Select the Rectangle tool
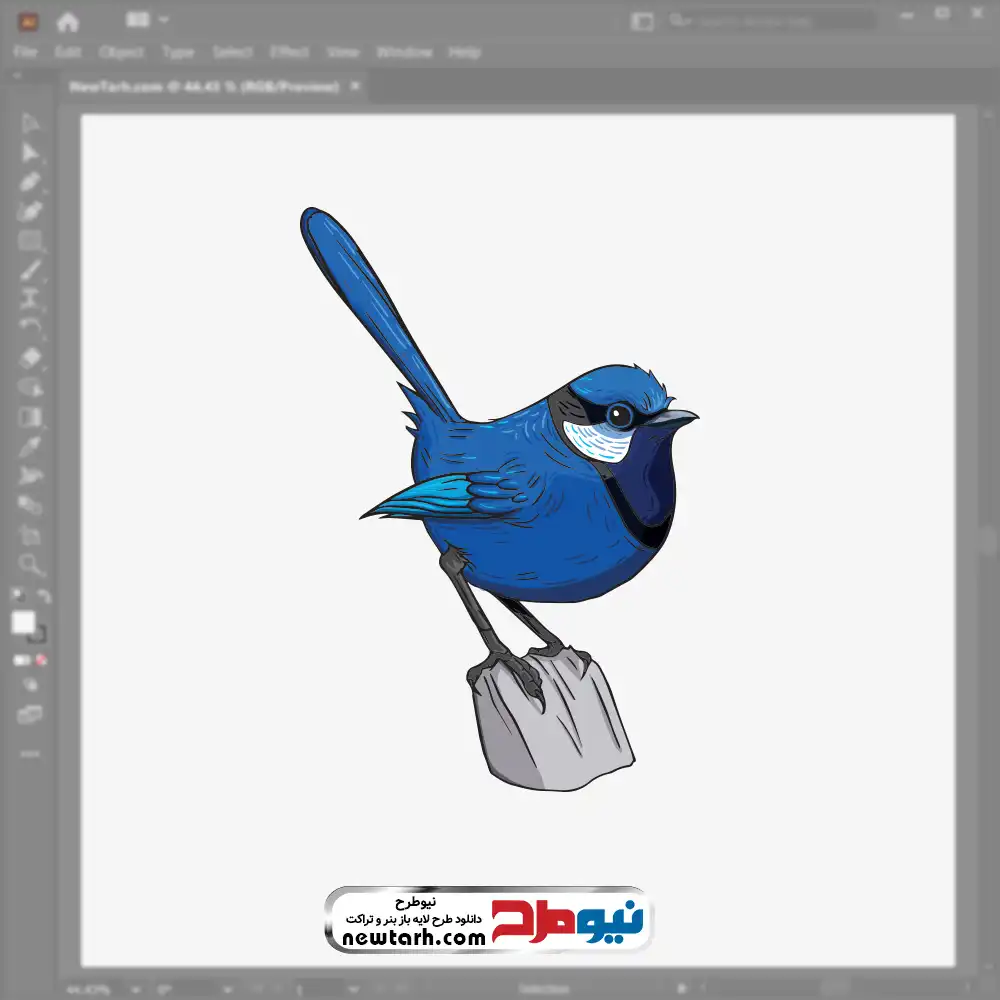The width and height of the screenshot is (1000, 1000). coord(30,240)
